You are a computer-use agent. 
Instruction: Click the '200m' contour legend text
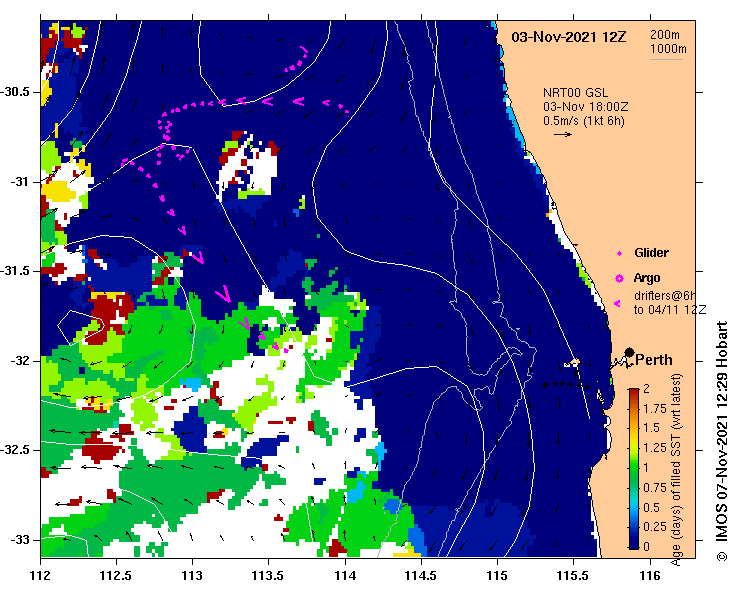665,34
